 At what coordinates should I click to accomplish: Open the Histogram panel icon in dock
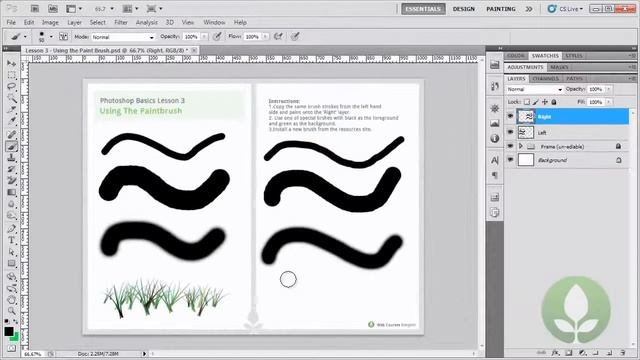click(x=495, y=123)
